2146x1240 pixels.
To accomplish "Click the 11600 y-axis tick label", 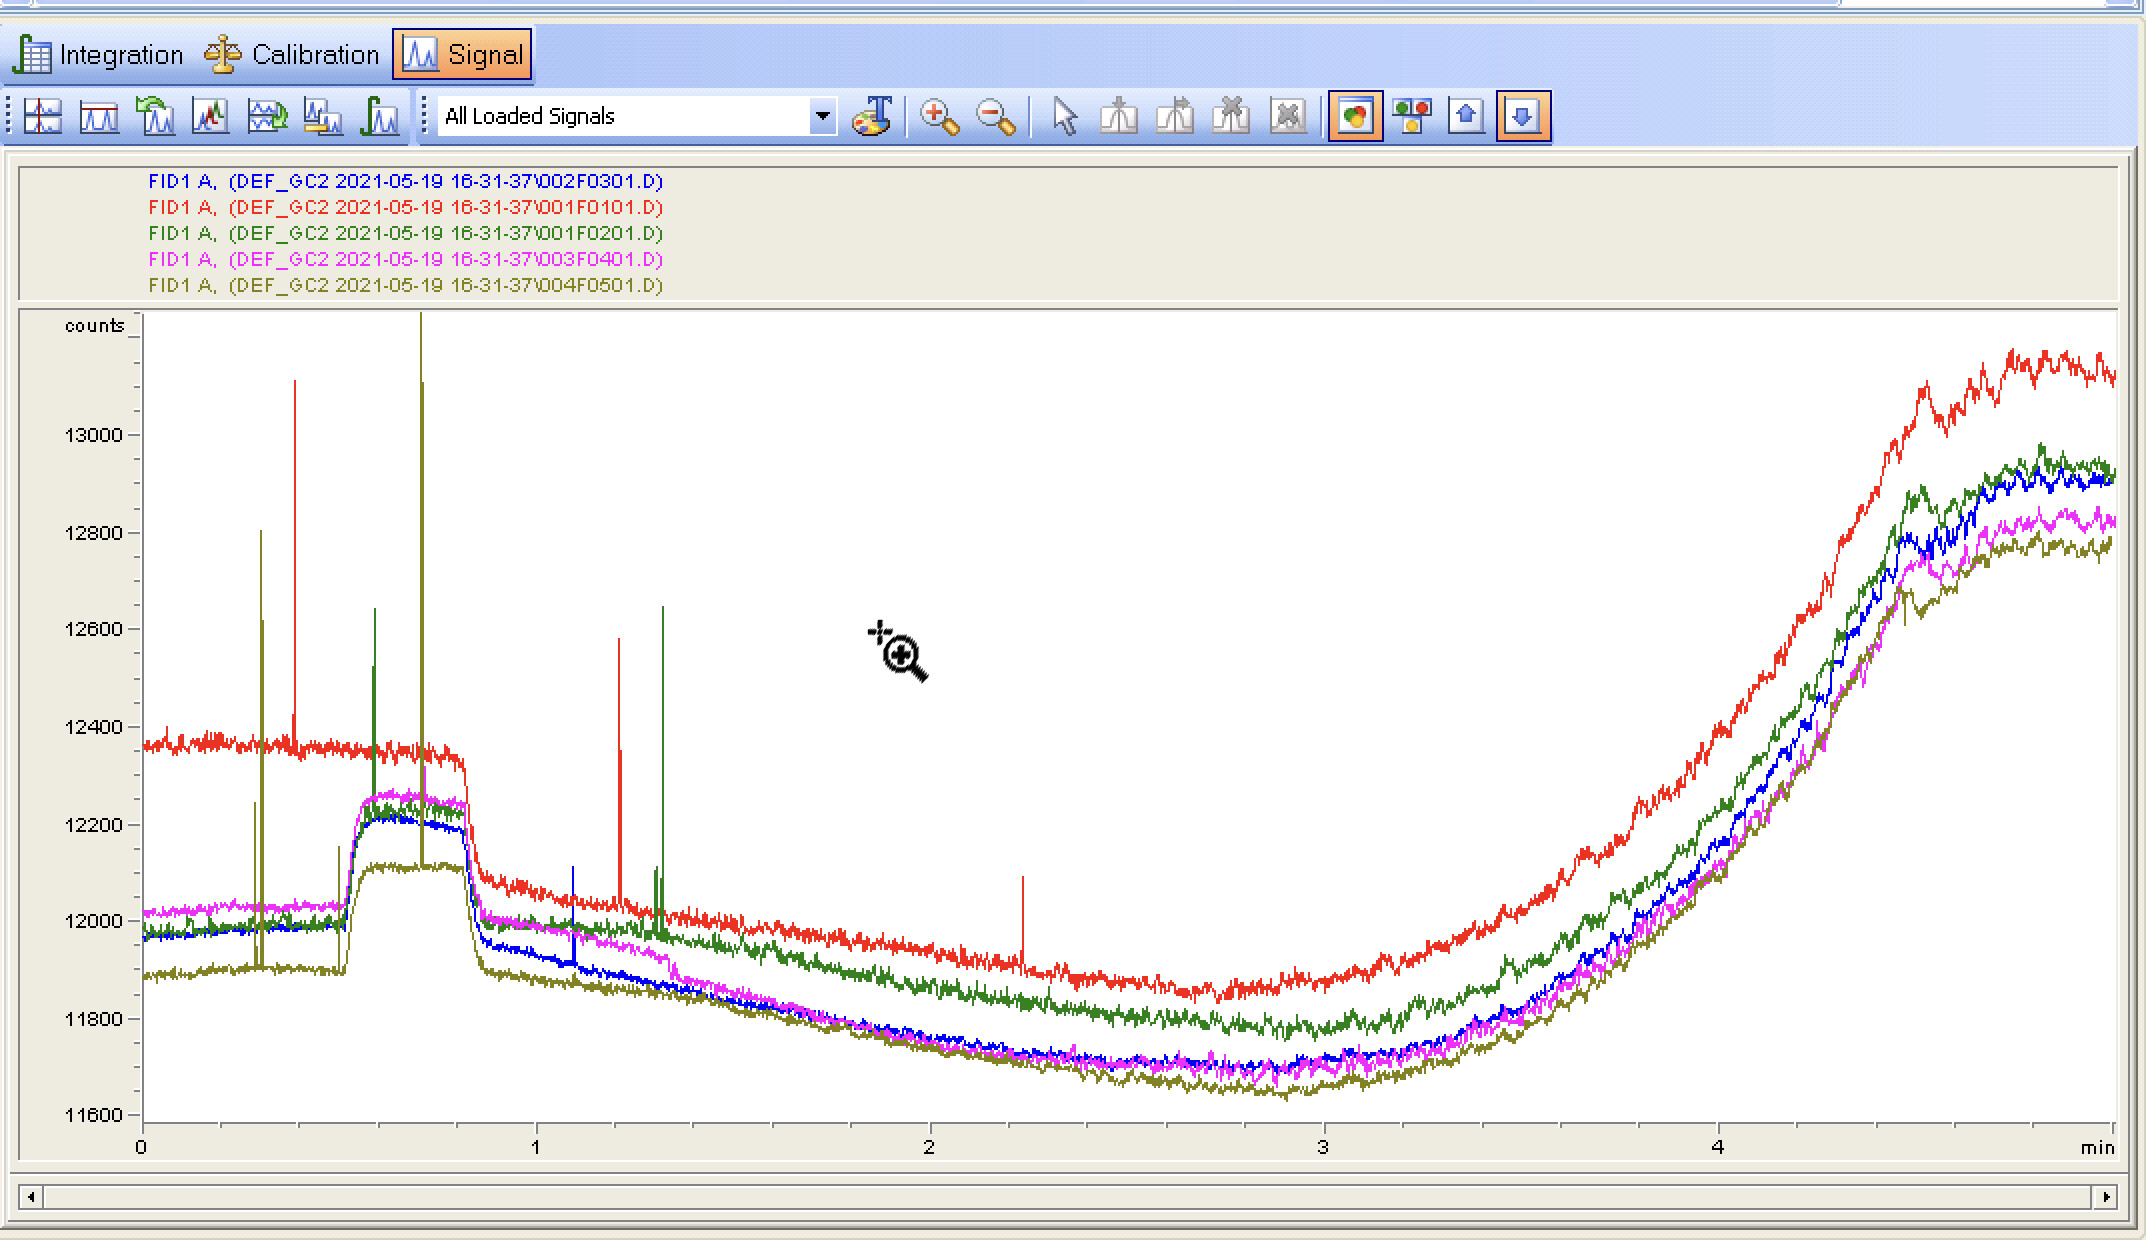I will click(x=93, y=1115).
